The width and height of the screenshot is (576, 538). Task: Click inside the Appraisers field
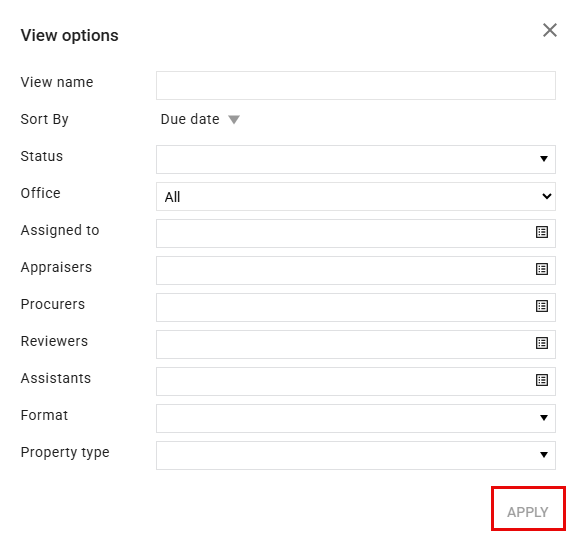click(356, 271)
